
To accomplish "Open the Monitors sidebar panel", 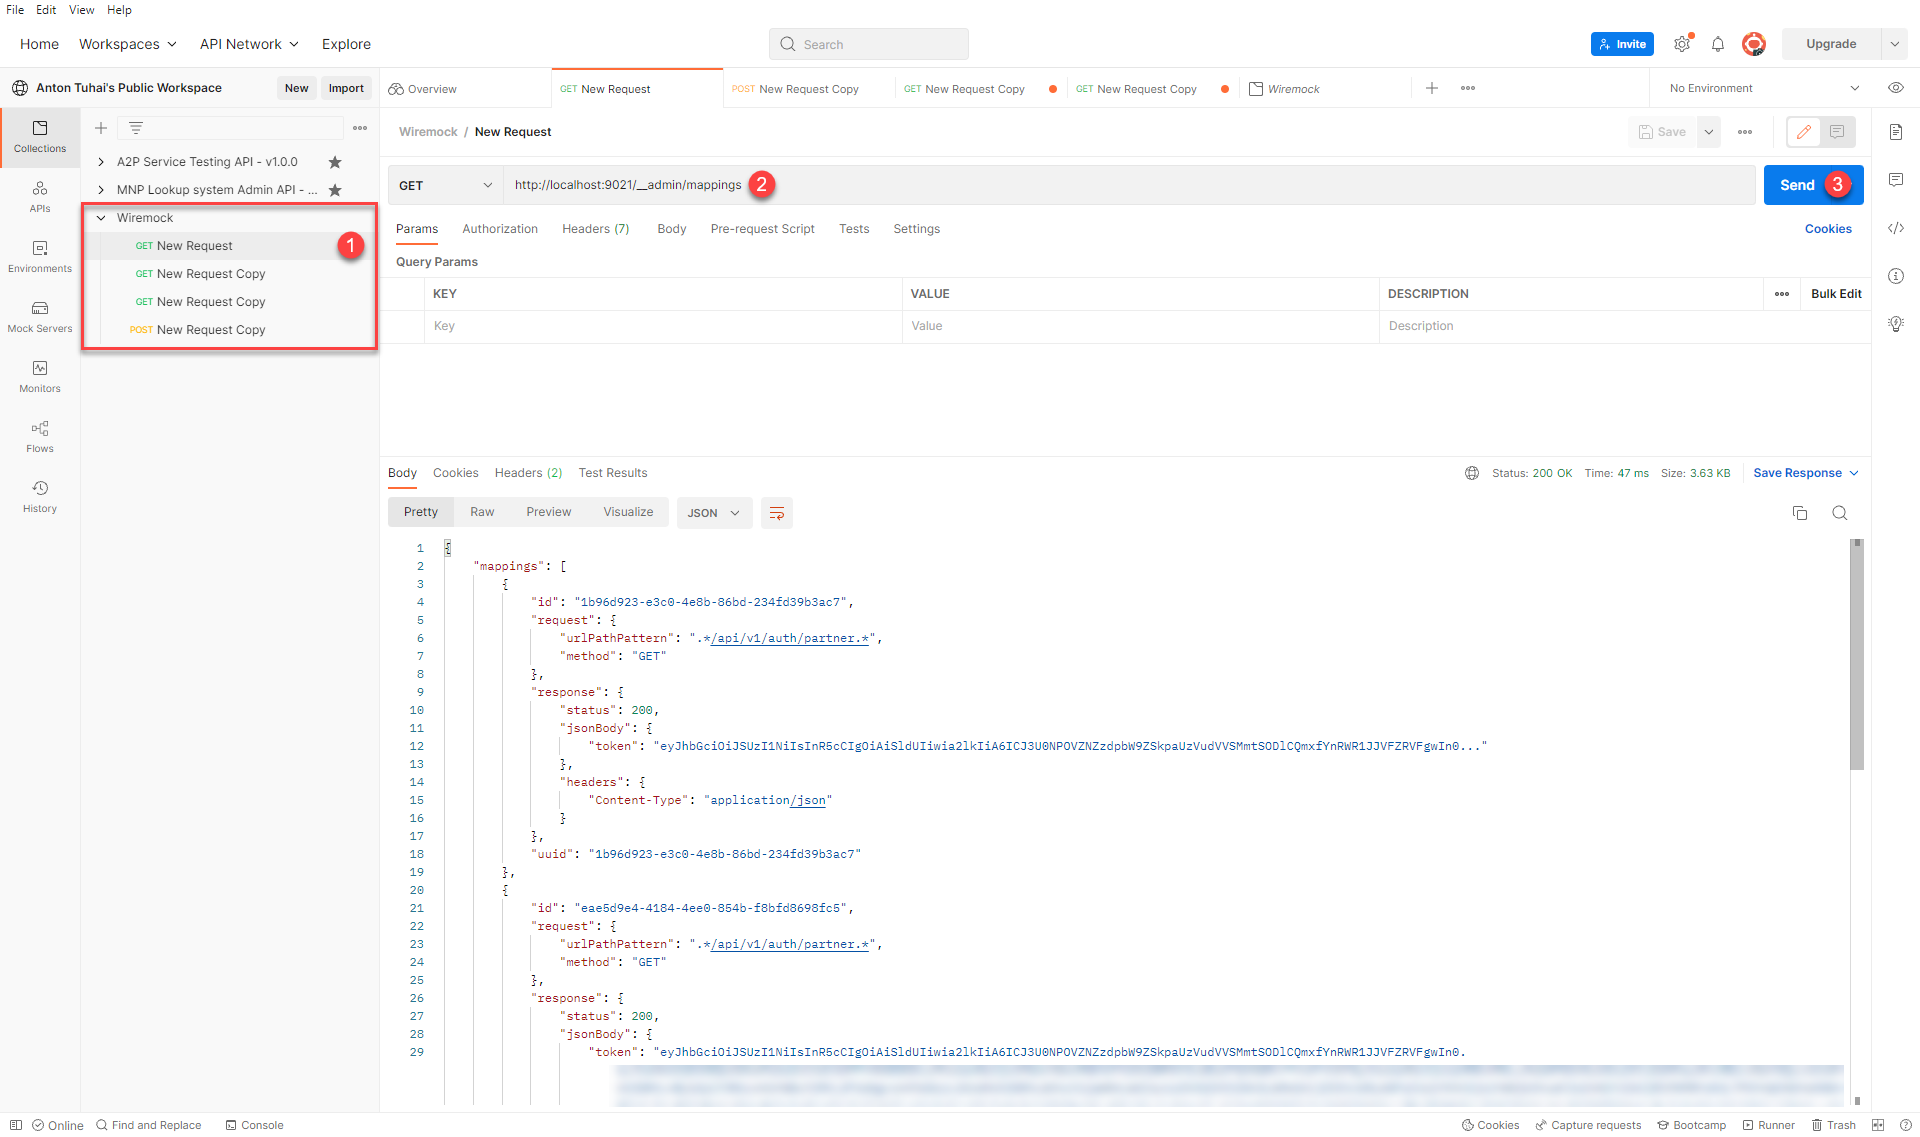I will point(40,376).
